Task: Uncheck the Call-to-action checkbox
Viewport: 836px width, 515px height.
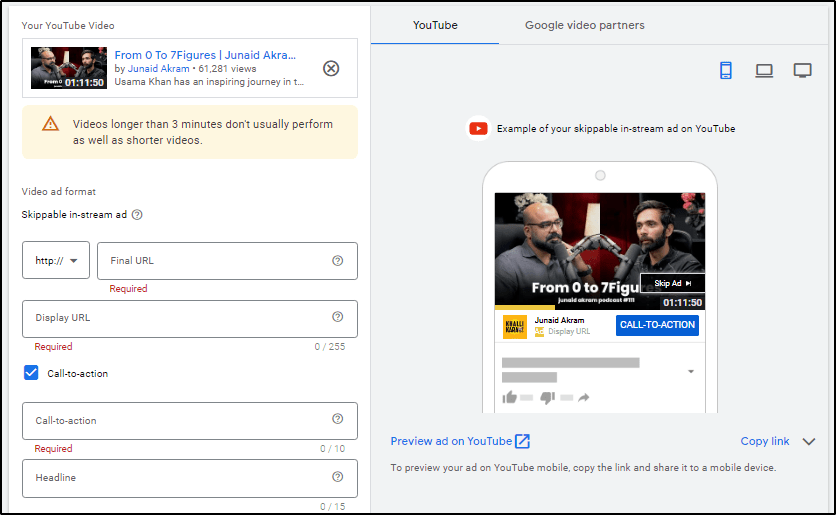Action: pos(31,373)
